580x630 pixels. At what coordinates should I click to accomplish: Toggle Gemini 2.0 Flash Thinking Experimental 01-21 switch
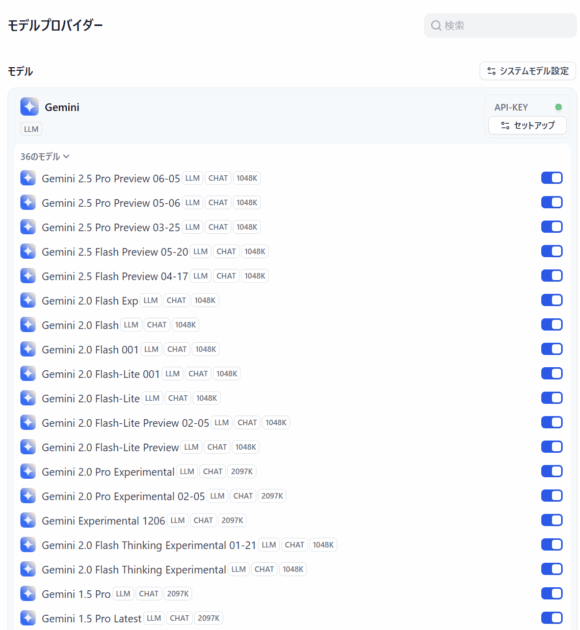pyautogui.click(x=551, y=545)
